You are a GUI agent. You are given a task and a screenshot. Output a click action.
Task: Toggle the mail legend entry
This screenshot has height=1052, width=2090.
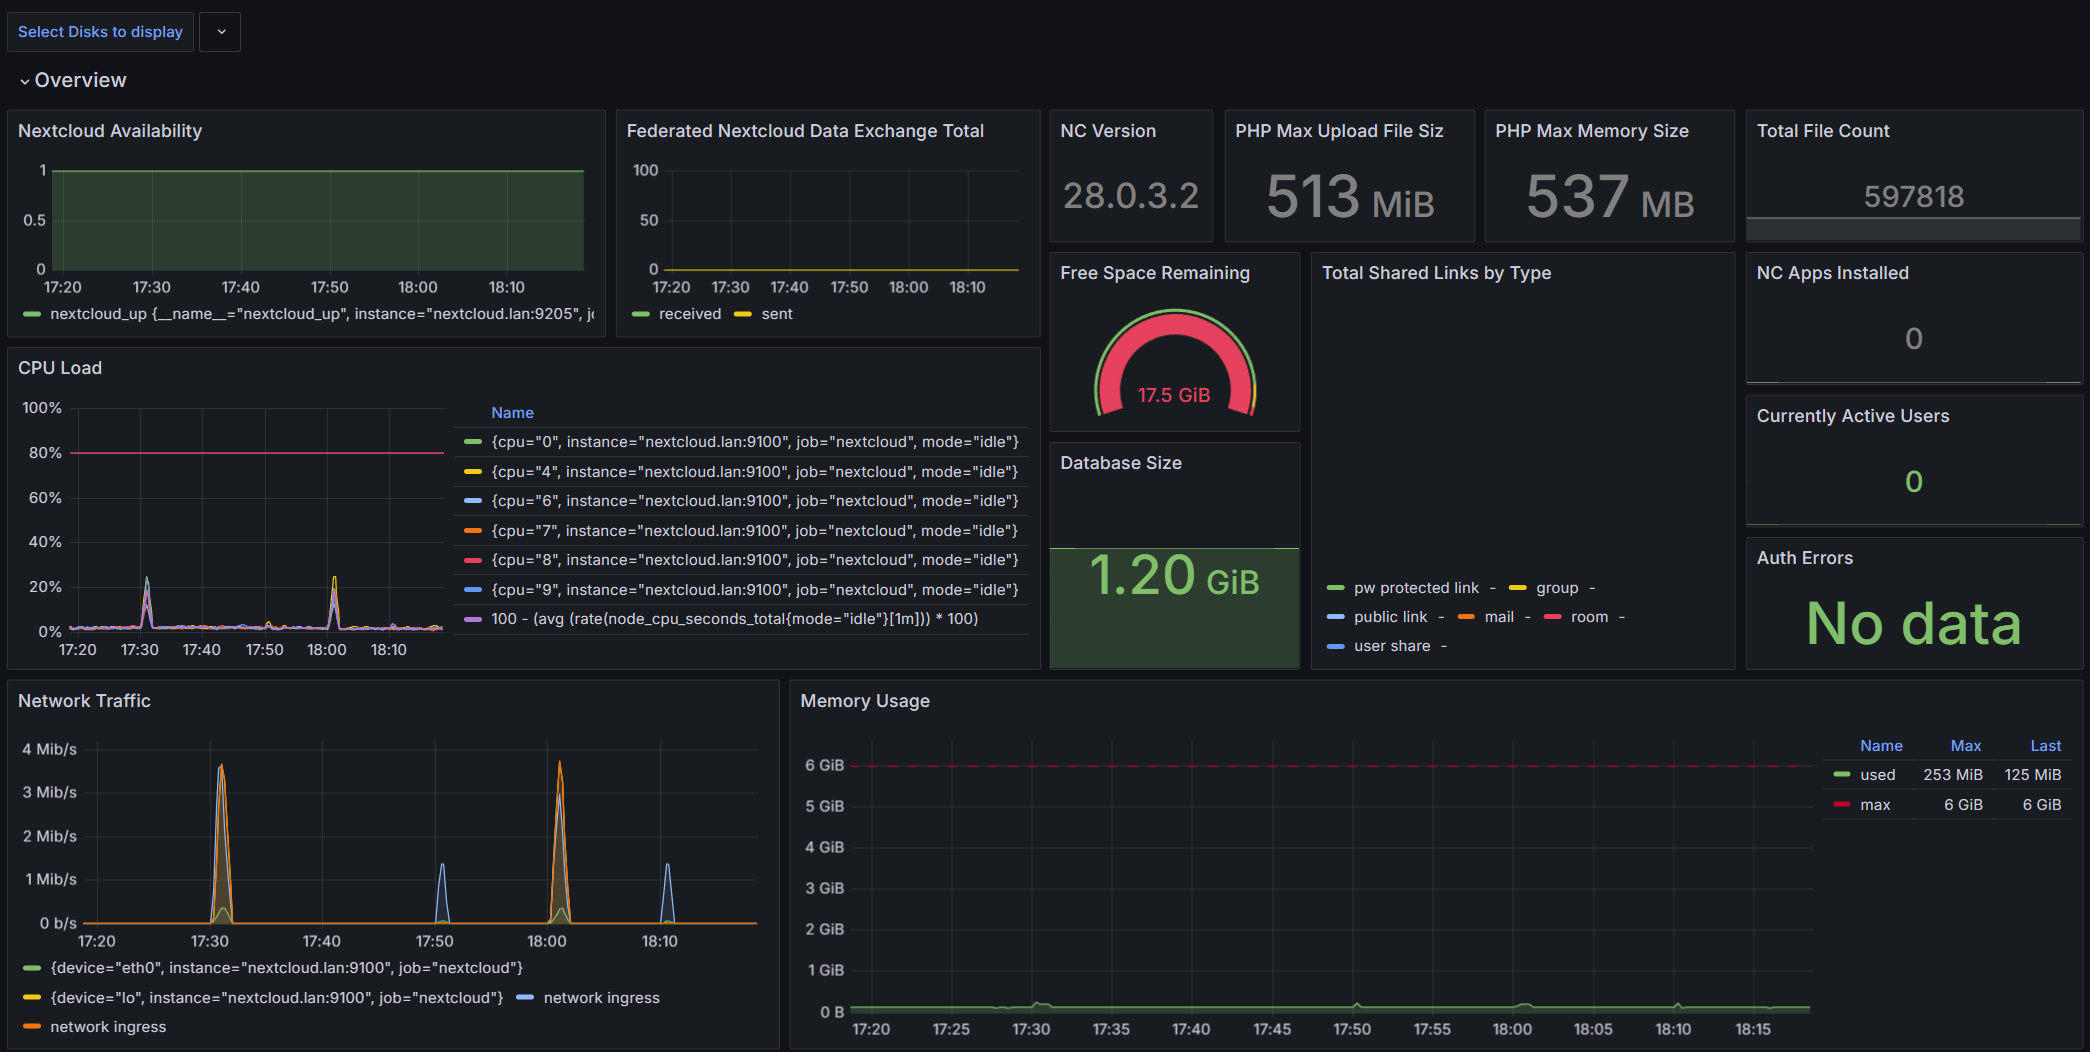coord(1499,617)
